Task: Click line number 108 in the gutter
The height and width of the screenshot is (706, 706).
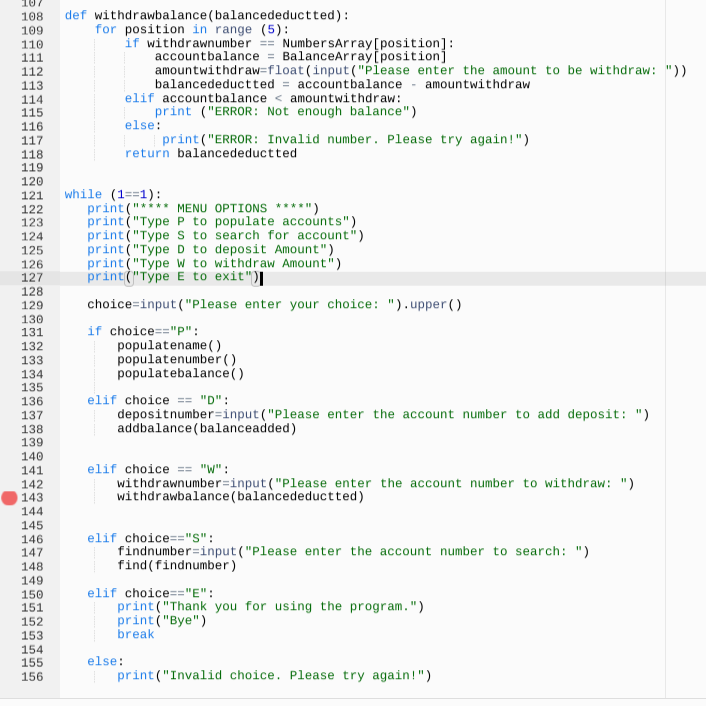Action: (32, 17)
